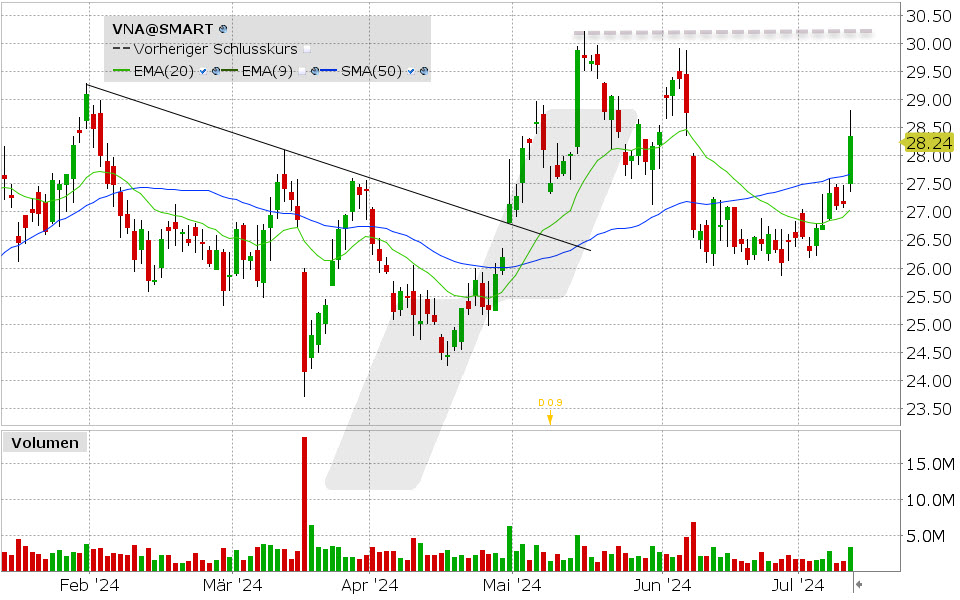Click the 10.0M volume axis value
Viewport: 960px width, 600px height.
coord(930,500)
